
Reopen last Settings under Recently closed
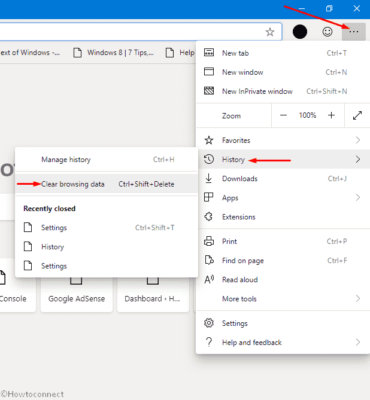coord(106,266)
